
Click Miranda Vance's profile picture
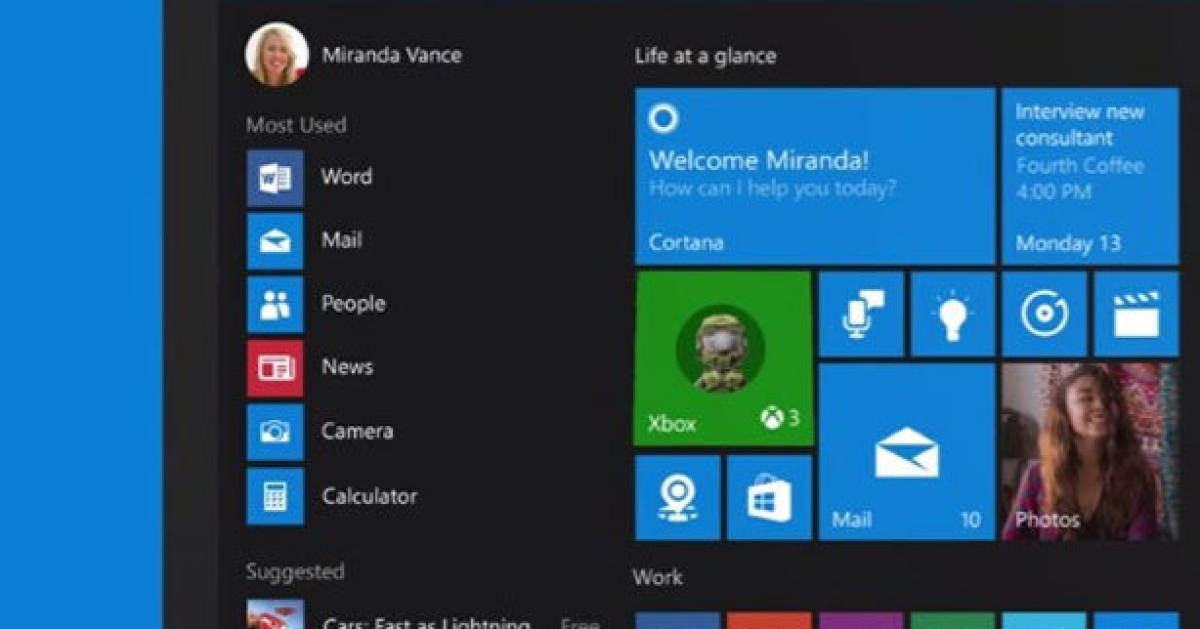(x=276, y=55)
